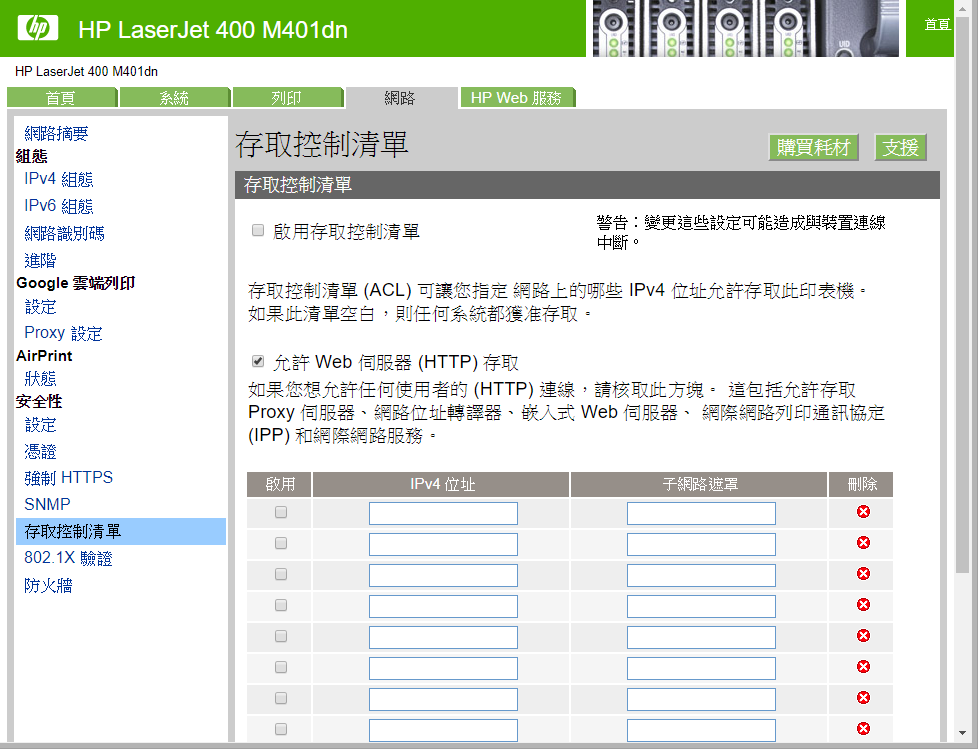The height and width of the screenshot is (749, 978).
Task: Delete the seventh ACL table row
Action: (x=863, y=698)
